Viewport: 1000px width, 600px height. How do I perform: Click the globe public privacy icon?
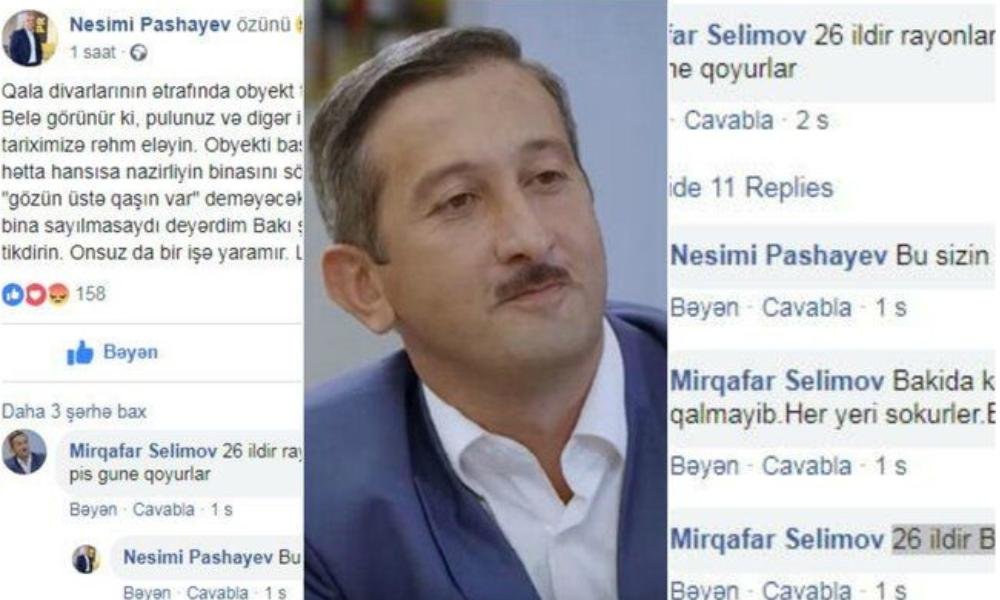click(138, 53)
